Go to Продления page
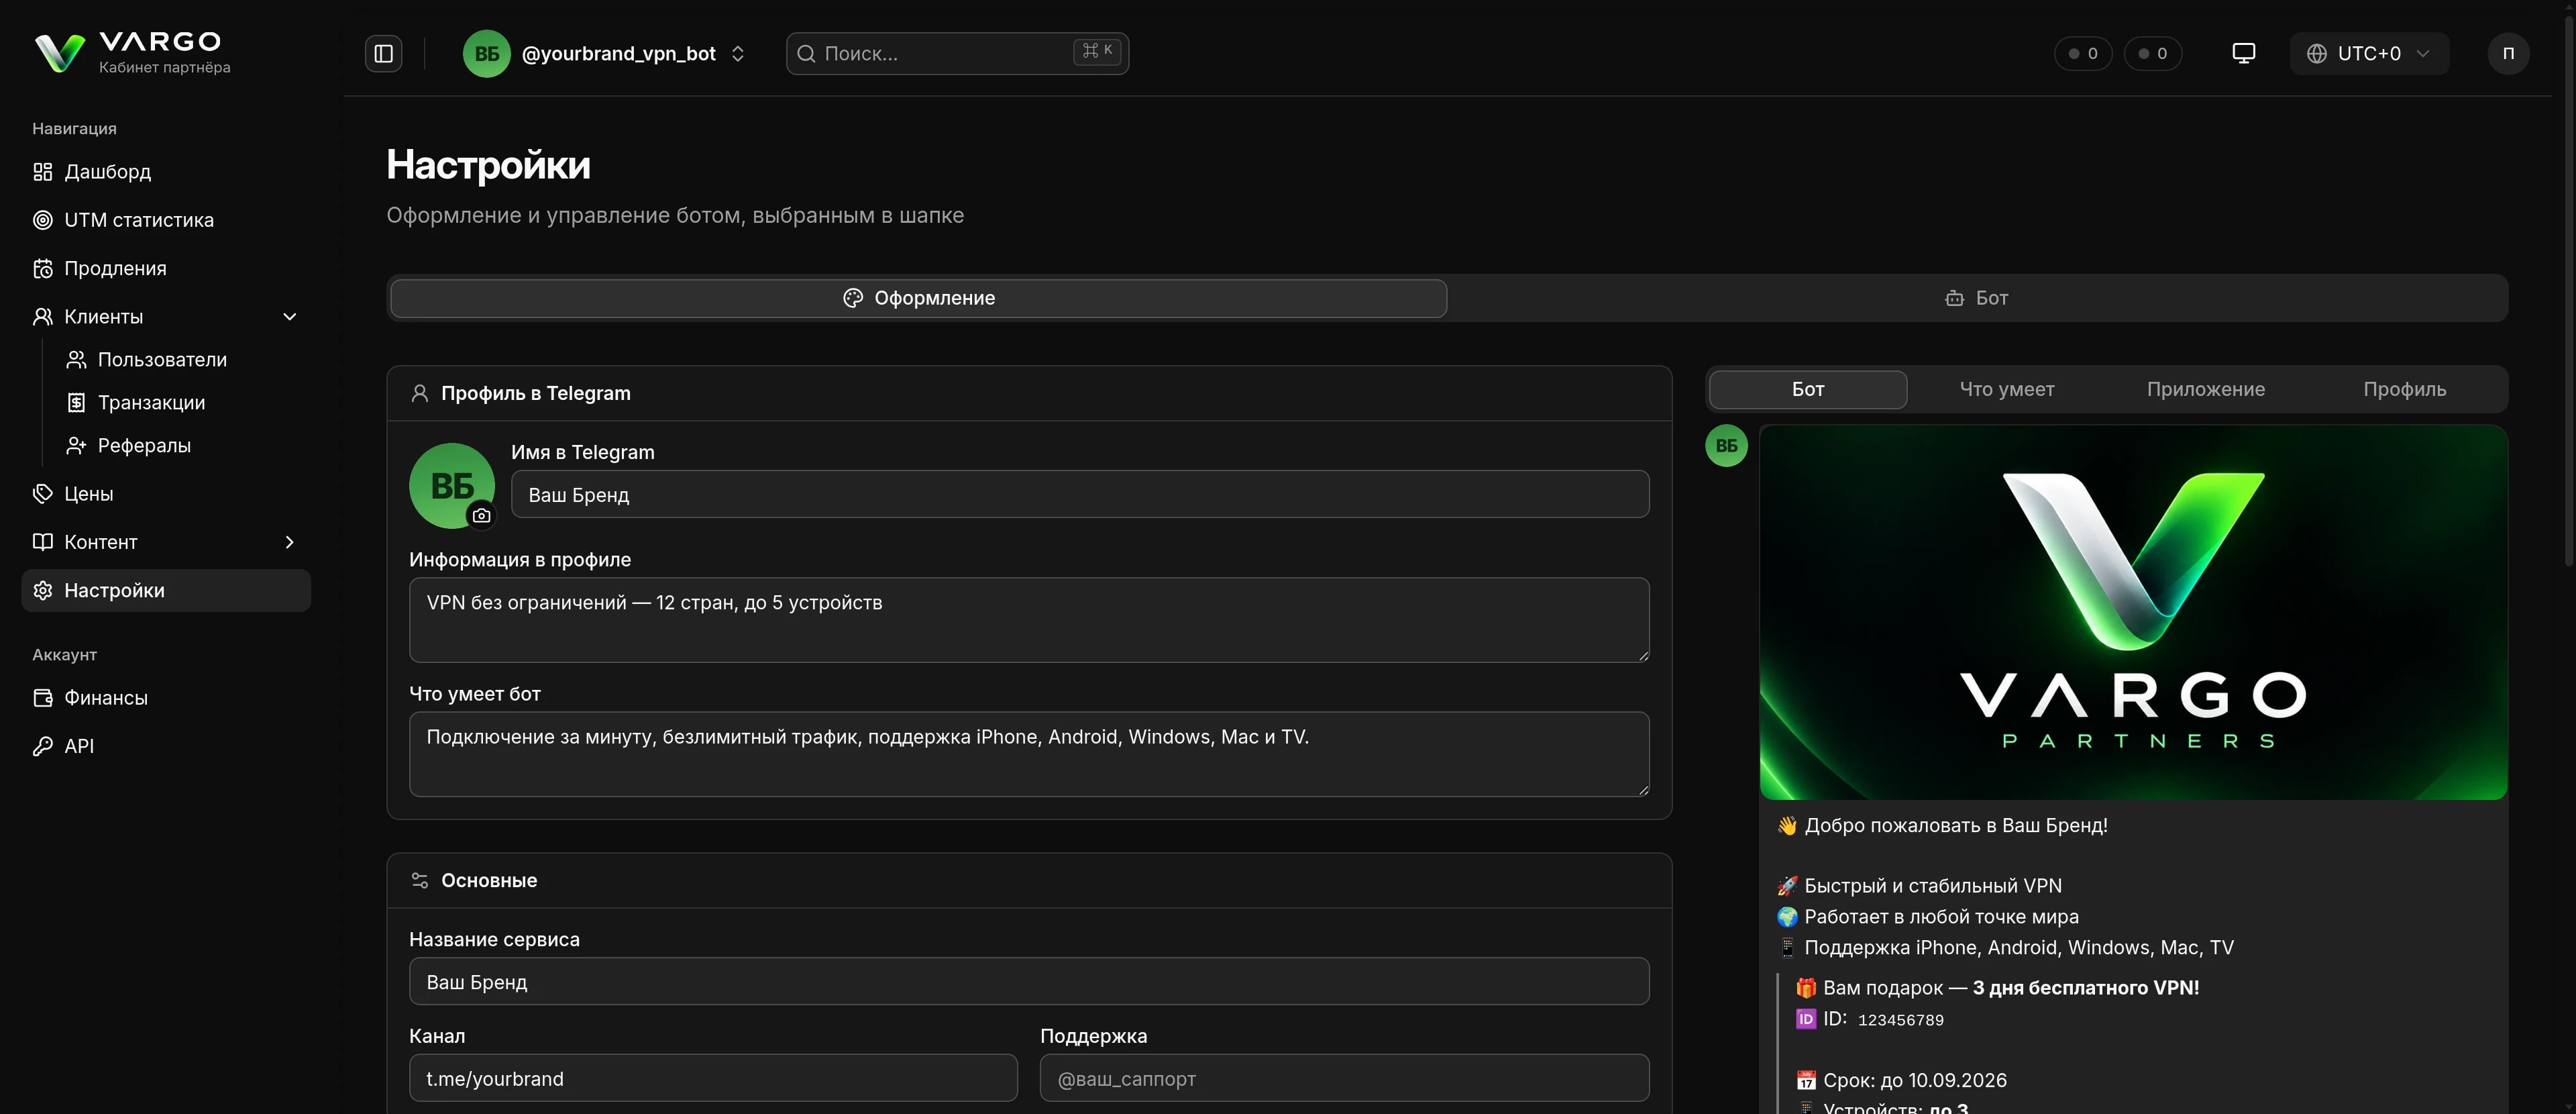This screenshot has height=1114, width=2576. [x=166, y=268]
